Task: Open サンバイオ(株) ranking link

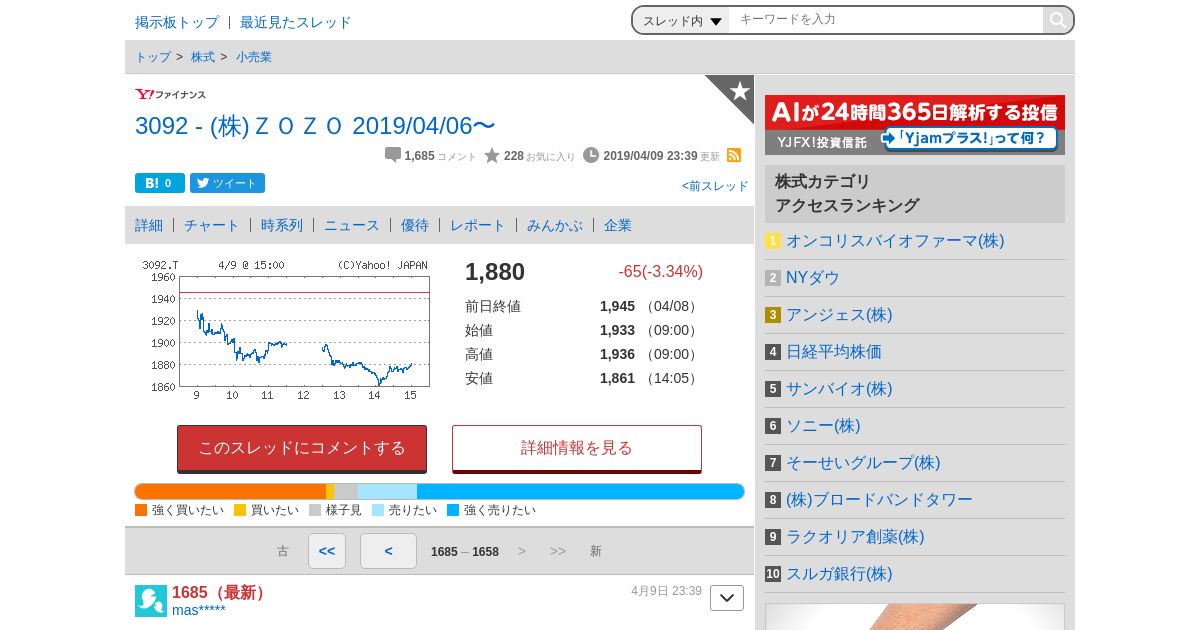Action: coord(839,389)
